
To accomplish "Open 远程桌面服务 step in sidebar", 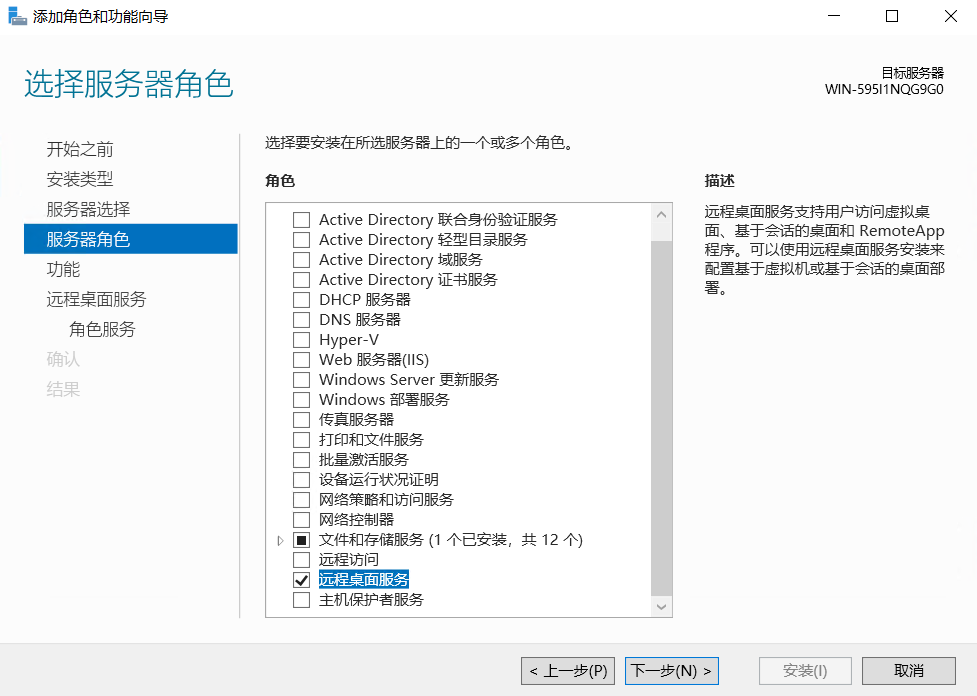I will point(96,299).
